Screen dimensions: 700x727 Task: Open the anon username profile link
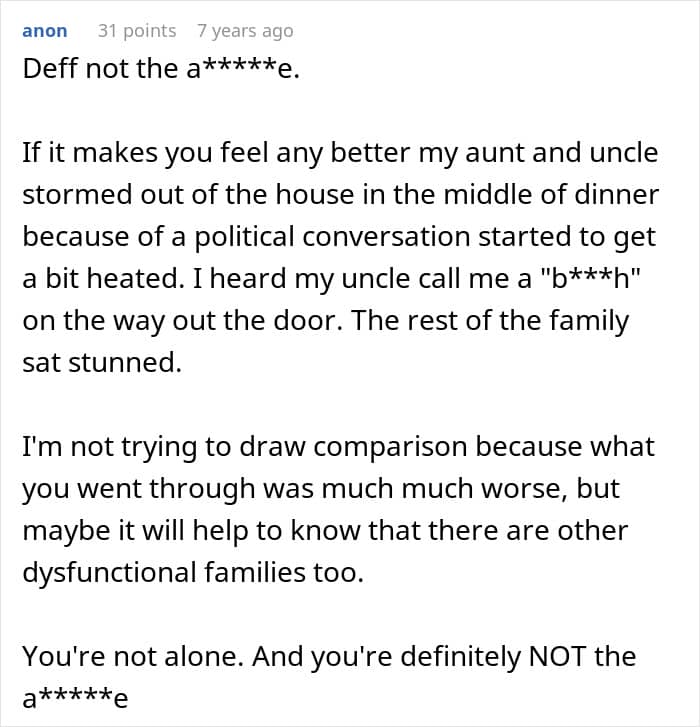pyautogui.click(x=45, y=31)
